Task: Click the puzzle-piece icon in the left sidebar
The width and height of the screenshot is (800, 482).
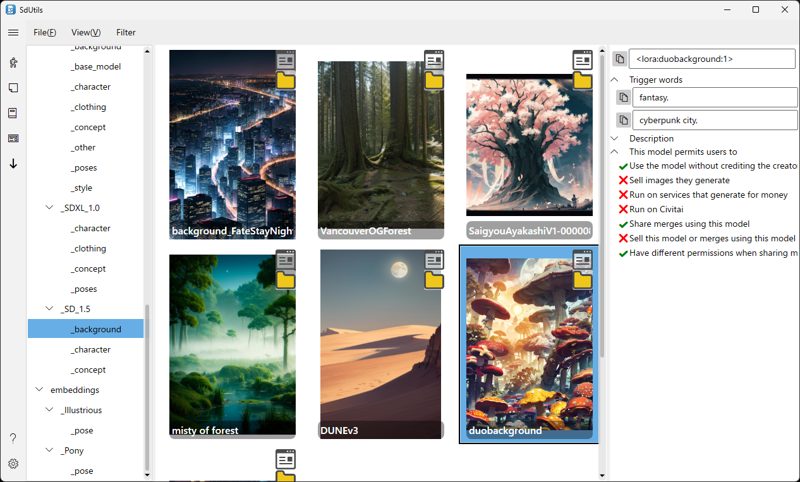Action: coord(13,62)
